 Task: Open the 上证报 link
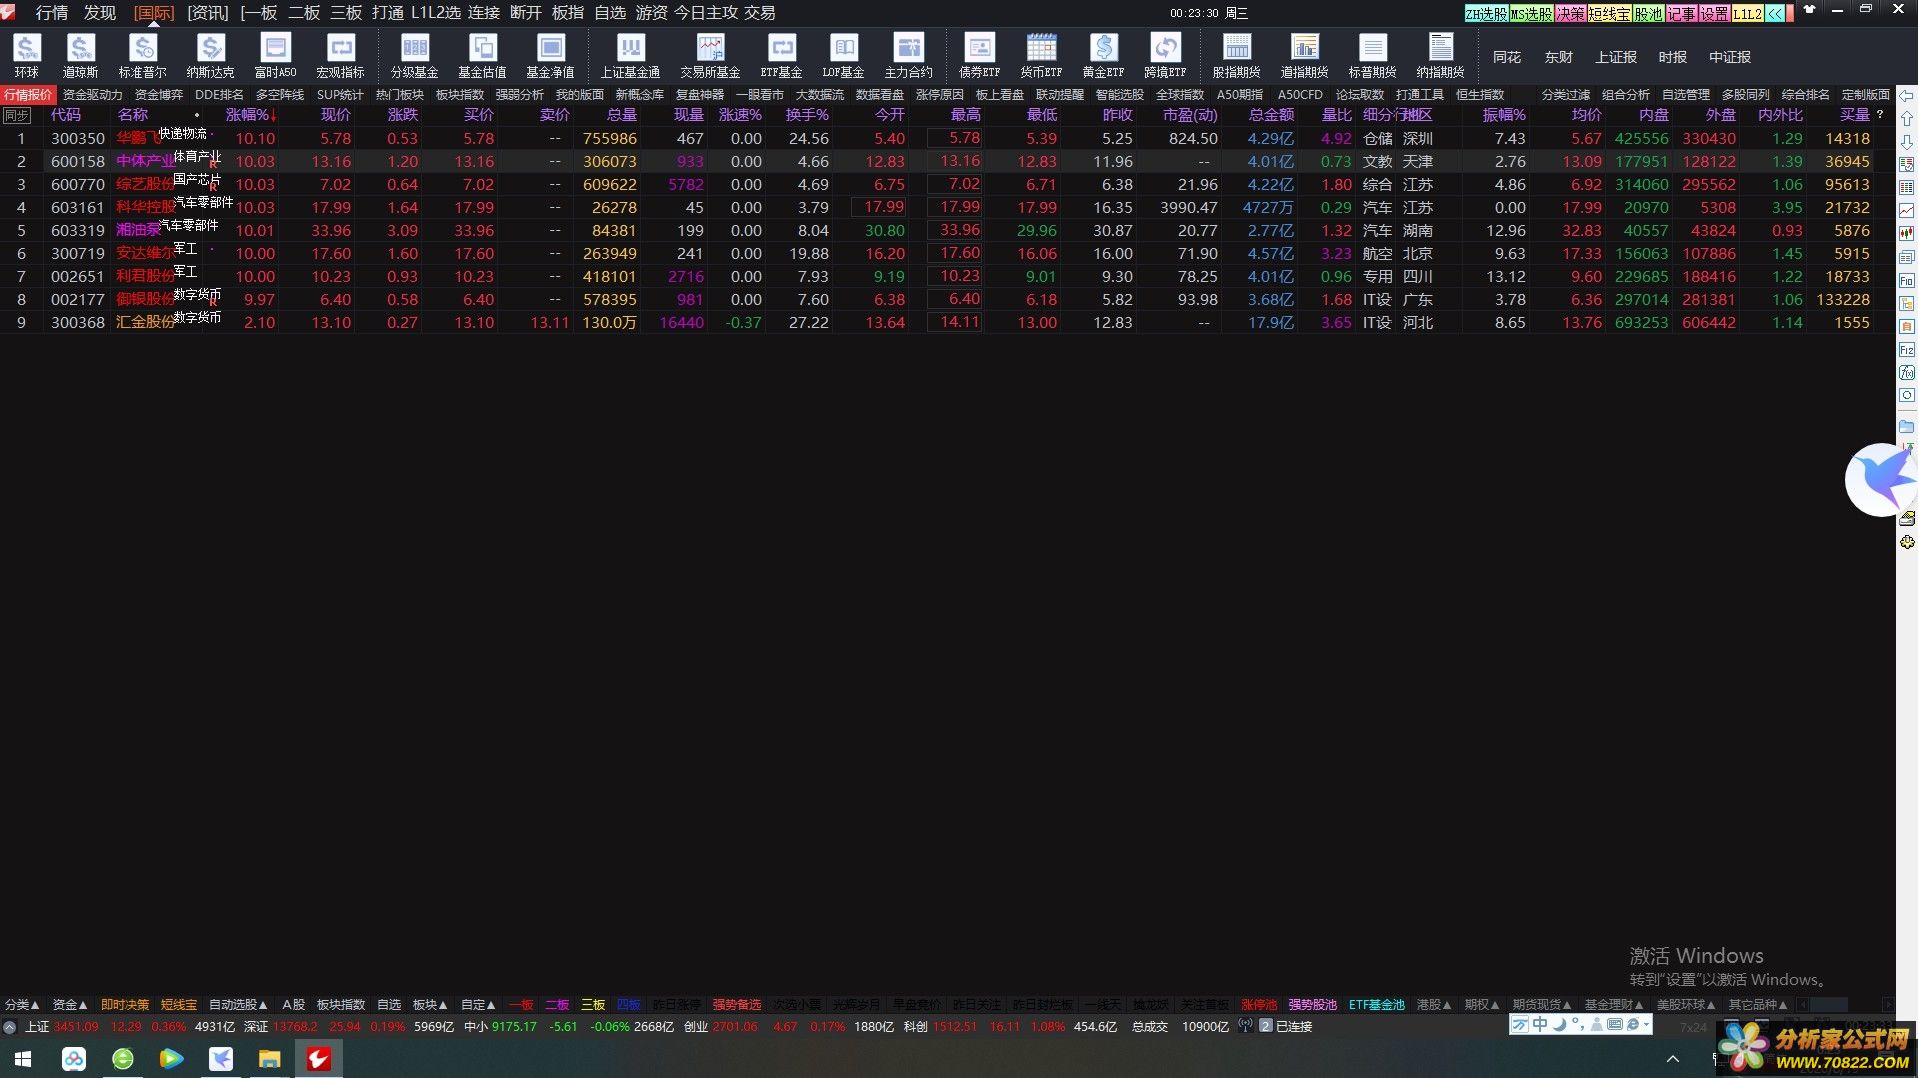click(1616, 57)
